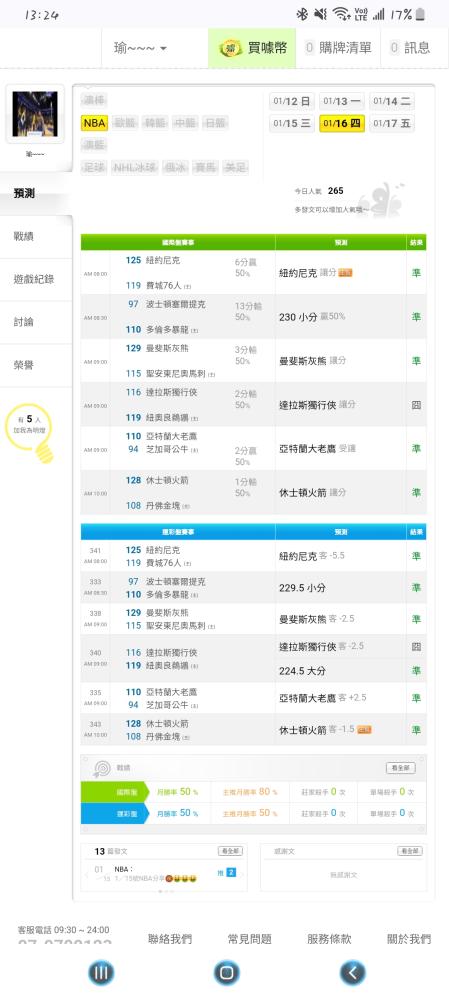This screenshot has height=1000, width=449.
Task: Expand 看全部 for the 13 篇發文 list
Action: coord(230,851)
